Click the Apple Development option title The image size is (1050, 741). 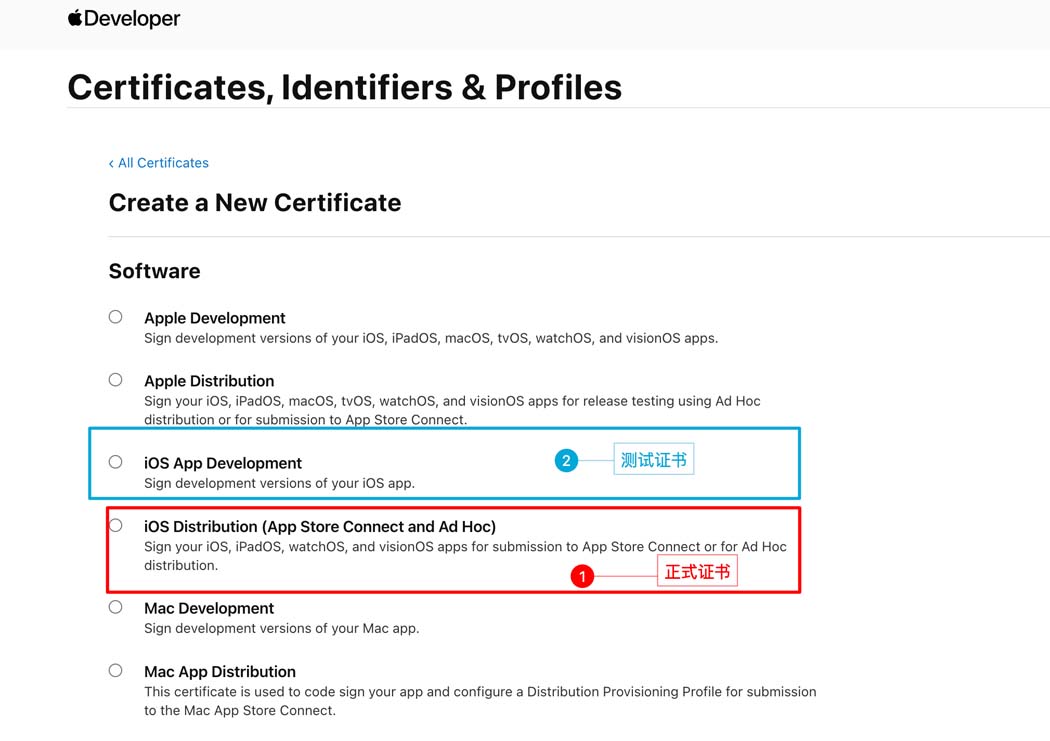coord(215,318)
